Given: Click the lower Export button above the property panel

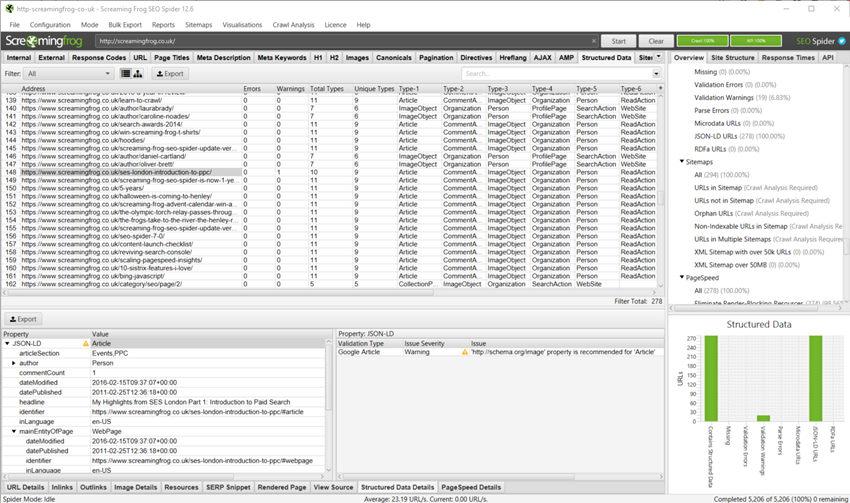Looking at the screenshot, I should click(22, 319).
